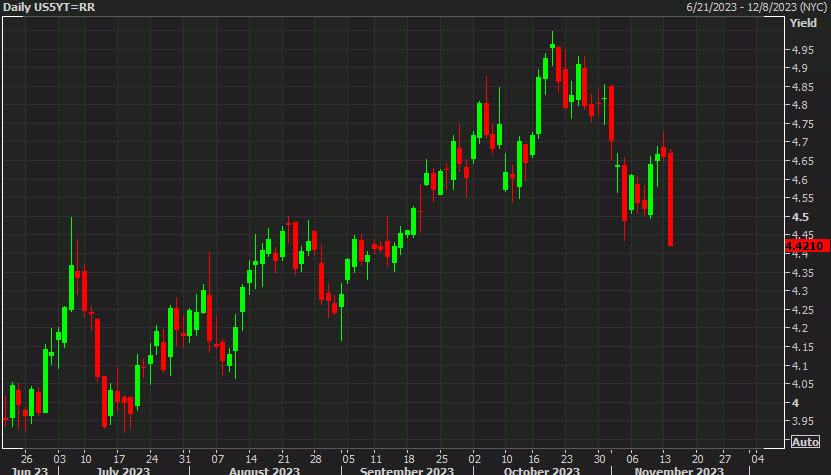Click the 30 date tick in October

(599, 459)
